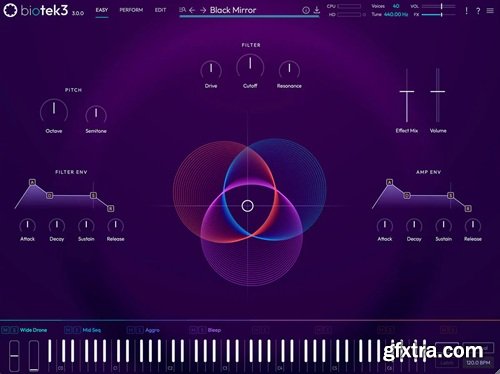
Task: Mute the Wide Drone layer
Action: [5, 330]
